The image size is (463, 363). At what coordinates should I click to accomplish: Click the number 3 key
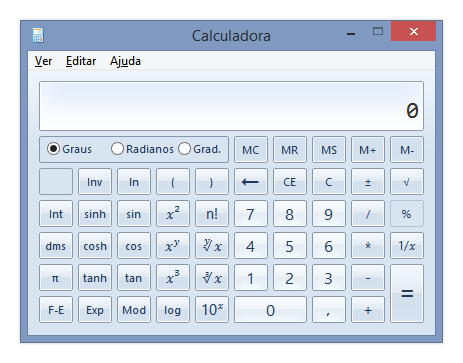(329, 278)
